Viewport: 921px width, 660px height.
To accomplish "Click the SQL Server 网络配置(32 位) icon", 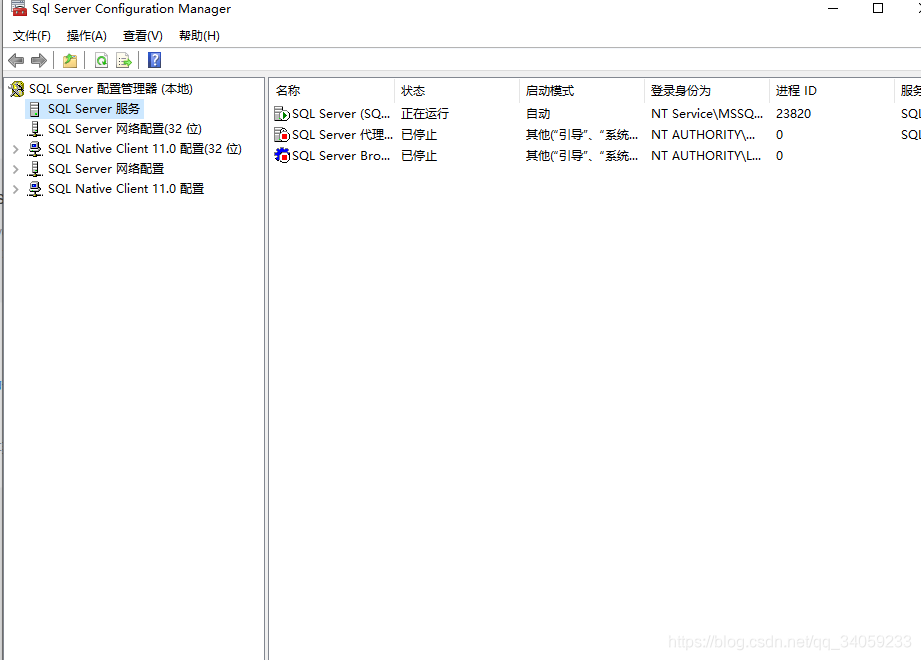I will coord(35,129).
